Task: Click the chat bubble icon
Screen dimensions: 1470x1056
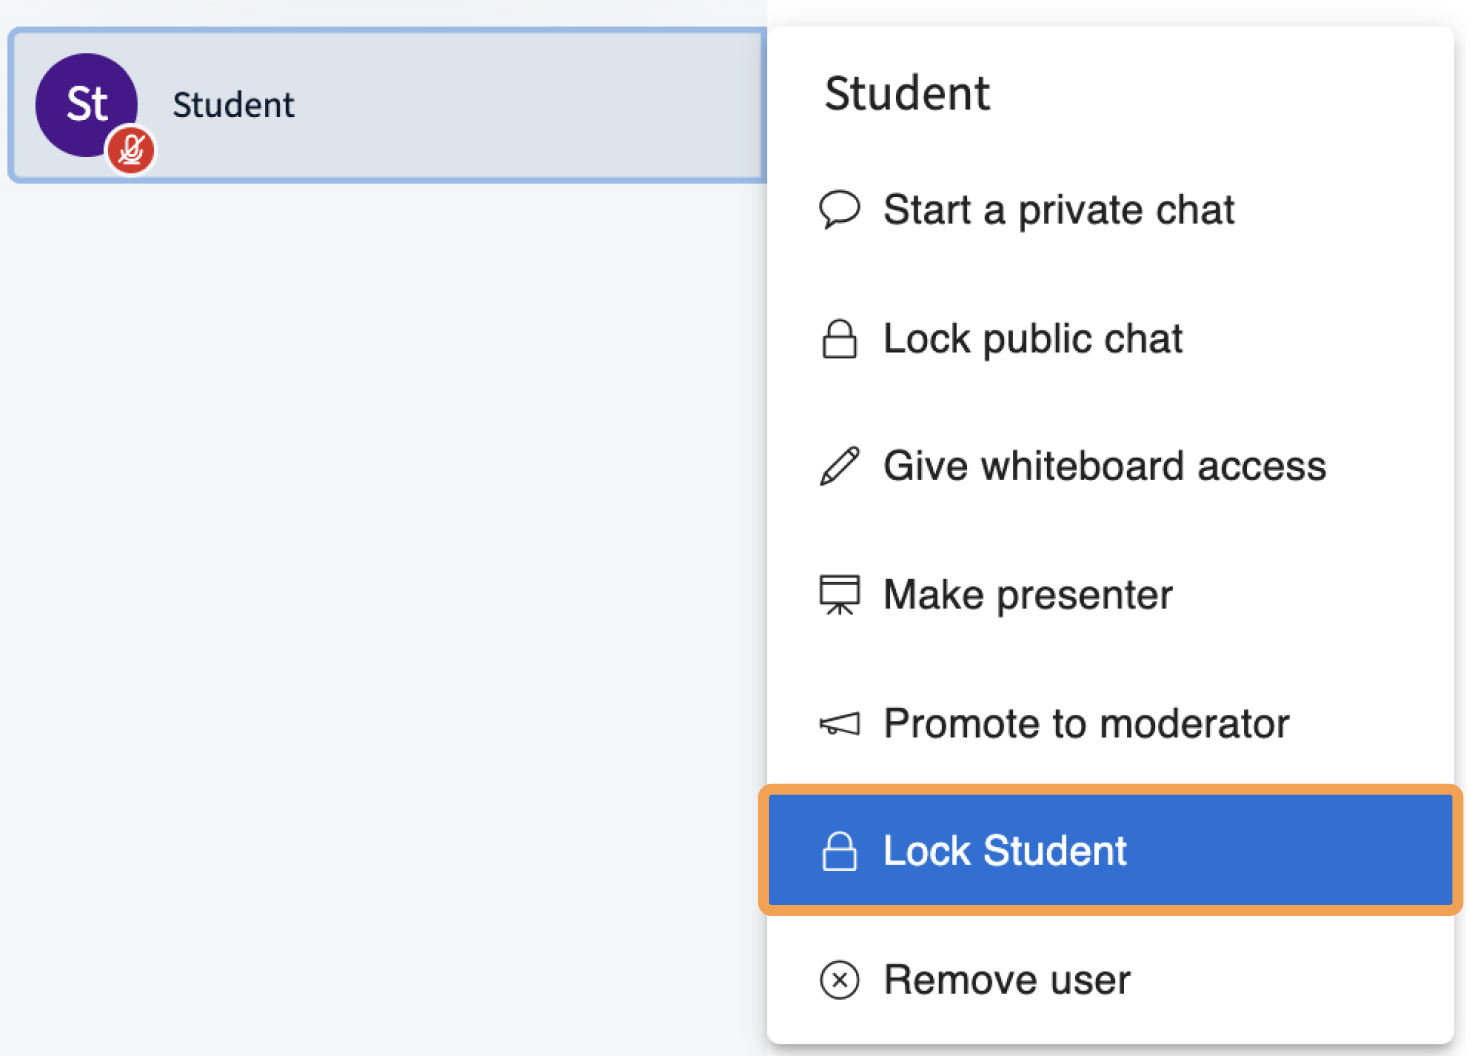Action: tap(839, 209)
